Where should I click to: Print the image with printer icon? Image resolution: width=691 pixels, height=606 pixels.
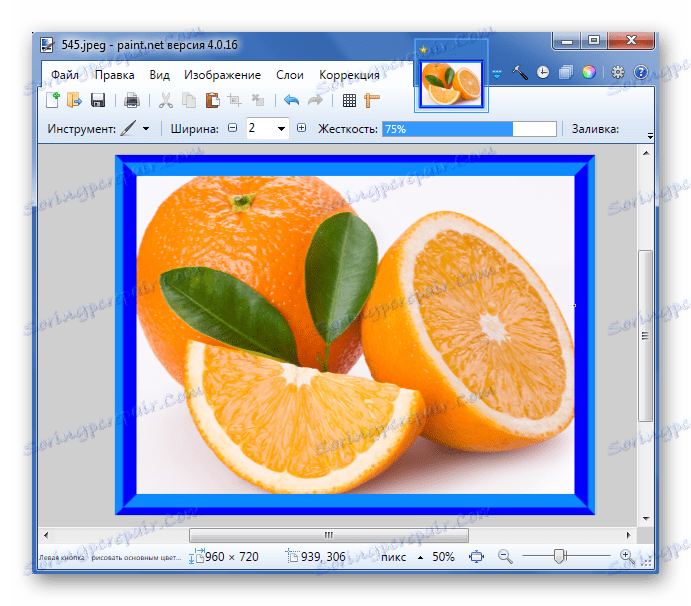(x=131, y=100)
